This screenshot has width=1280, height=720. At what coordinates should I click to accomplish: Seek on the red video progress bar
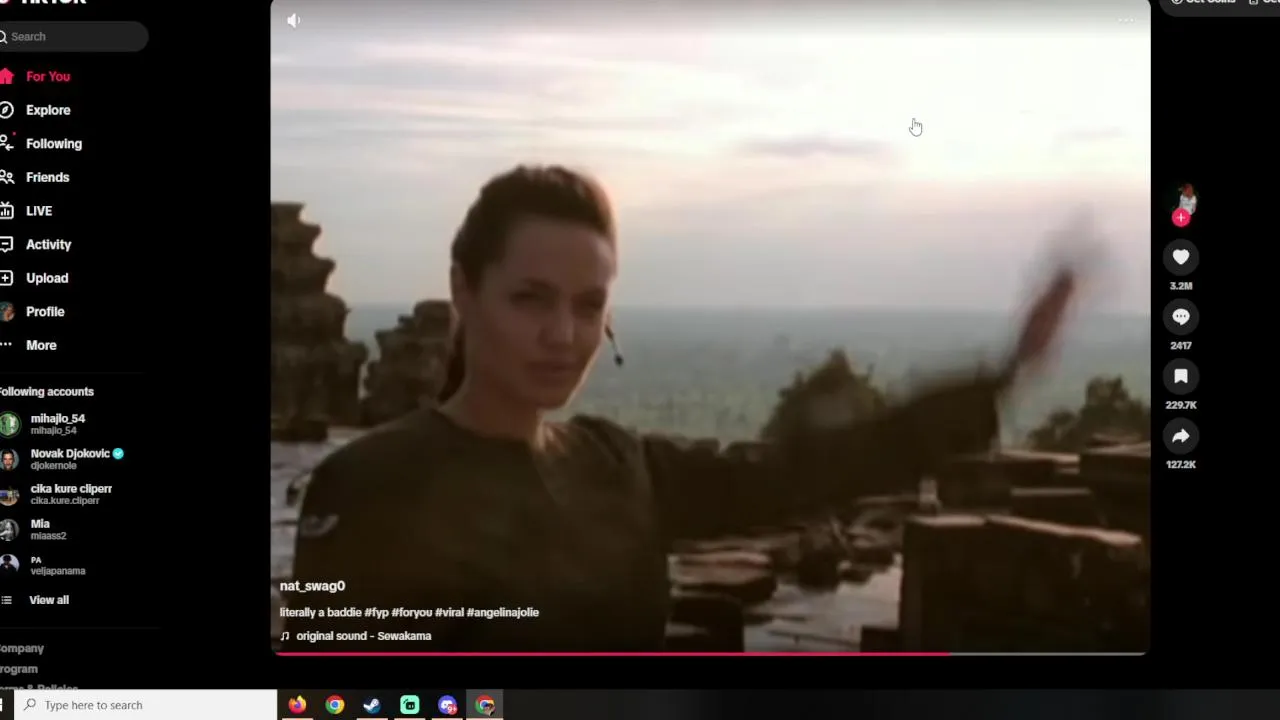[710, 654]
